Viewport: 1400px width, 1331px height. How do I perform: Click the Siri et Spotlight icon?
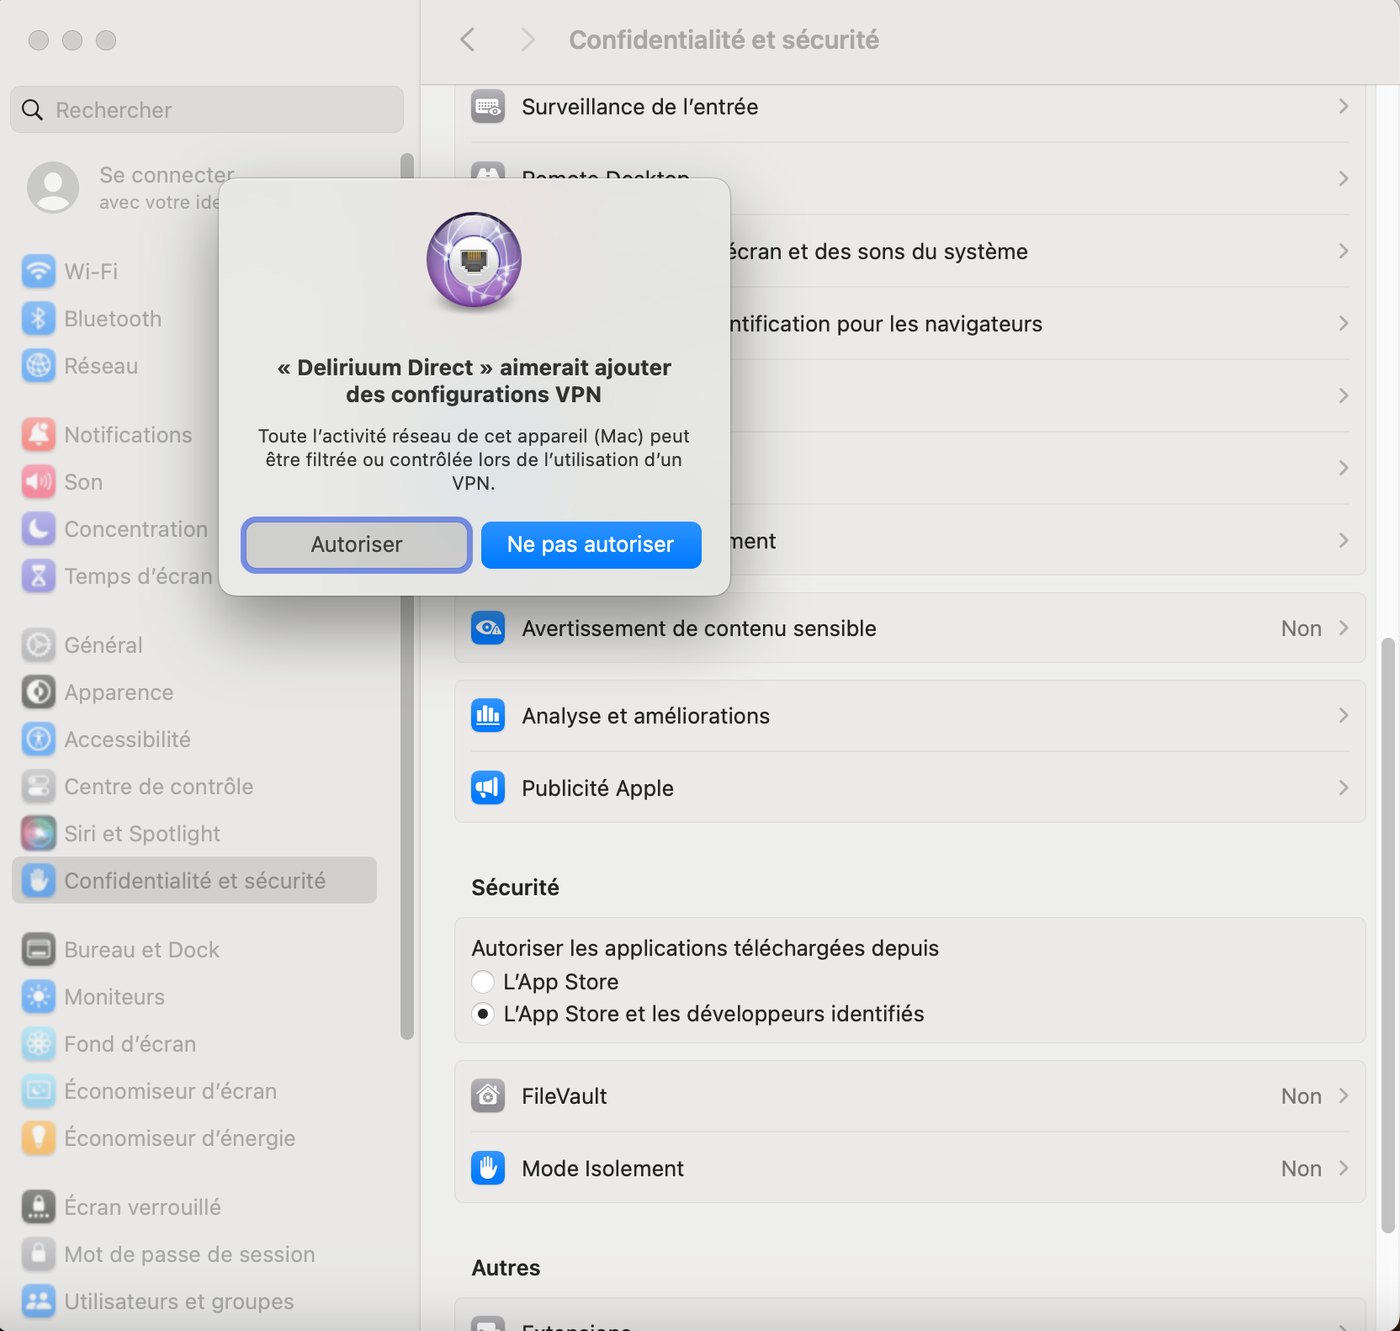pos(38,832)
